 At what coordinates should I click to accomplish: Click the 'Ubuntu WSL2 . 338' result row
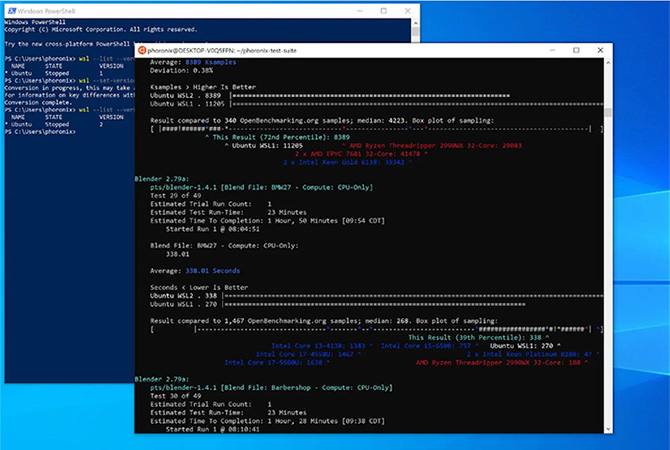click(x=376, y=296)
